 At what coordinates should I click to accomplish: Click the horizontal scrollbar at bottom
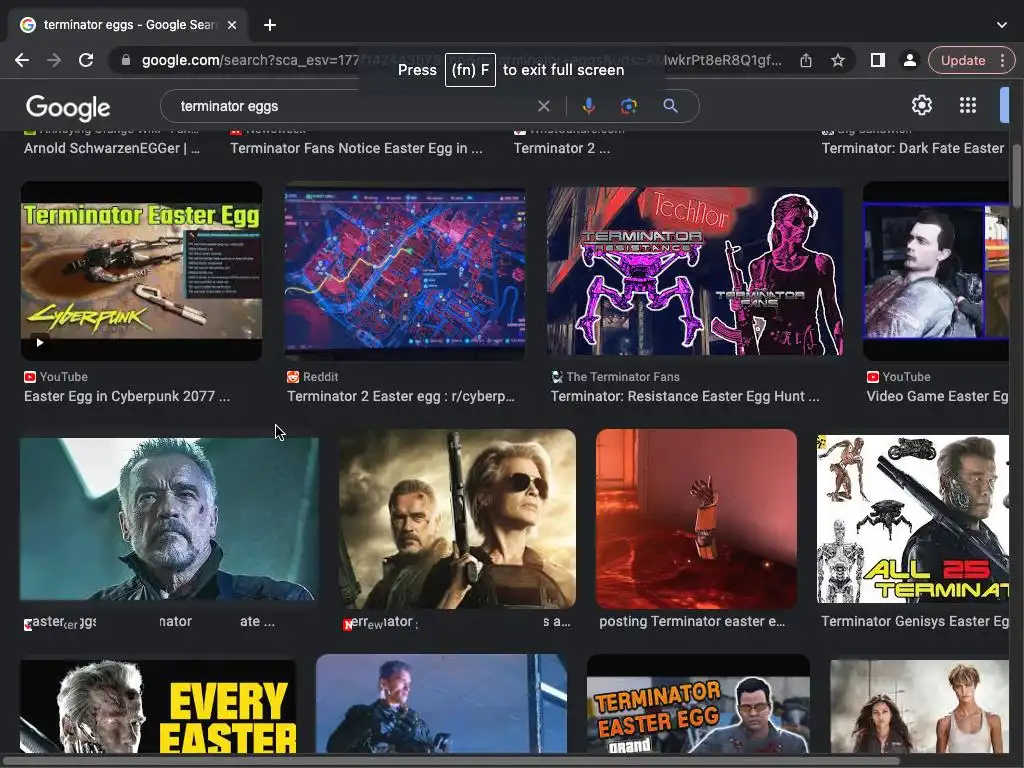coord(451,761)
